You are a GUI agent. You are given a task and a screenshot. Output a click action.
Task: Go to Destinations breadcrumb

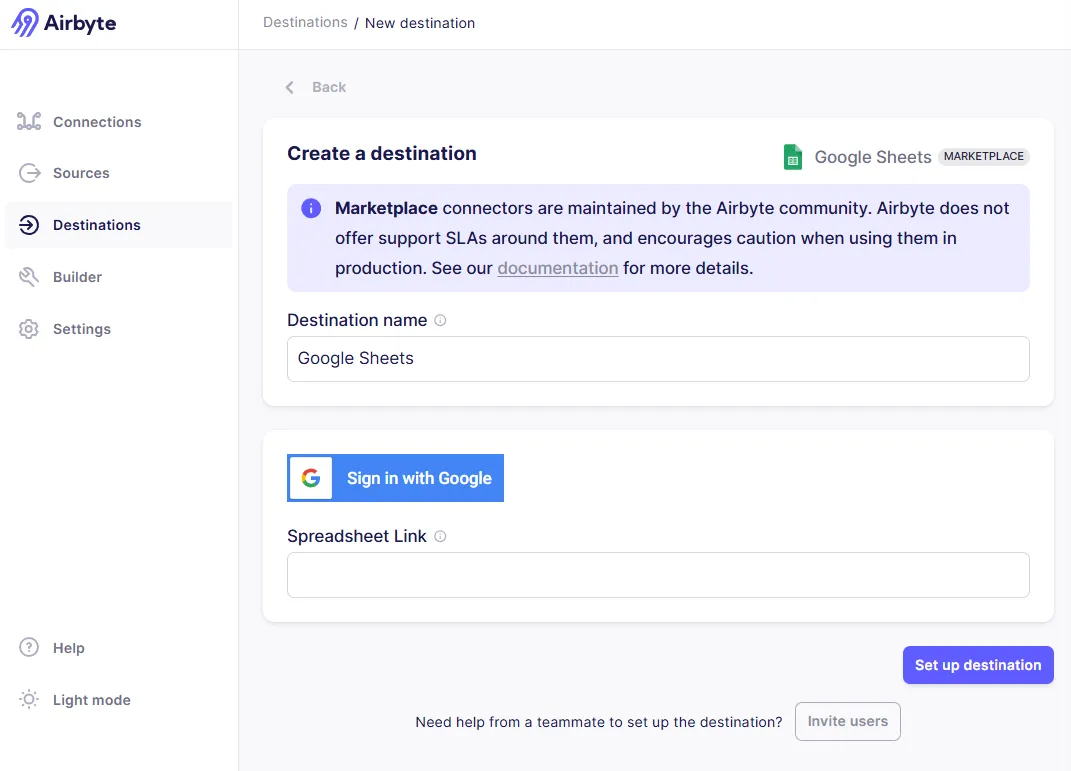(305, 23)
